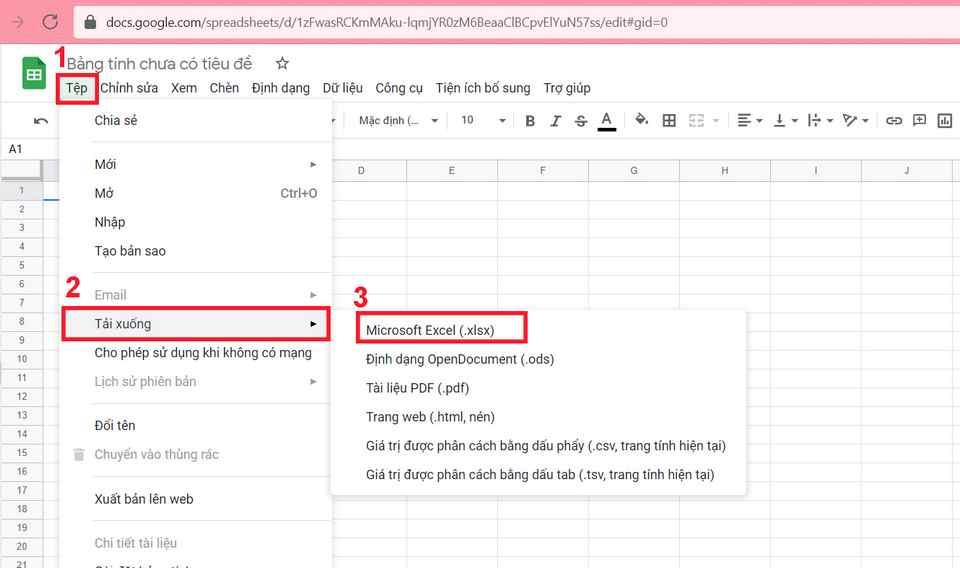
Task: Toggle italic formatting in toolbar
Action: pos(556,121)
